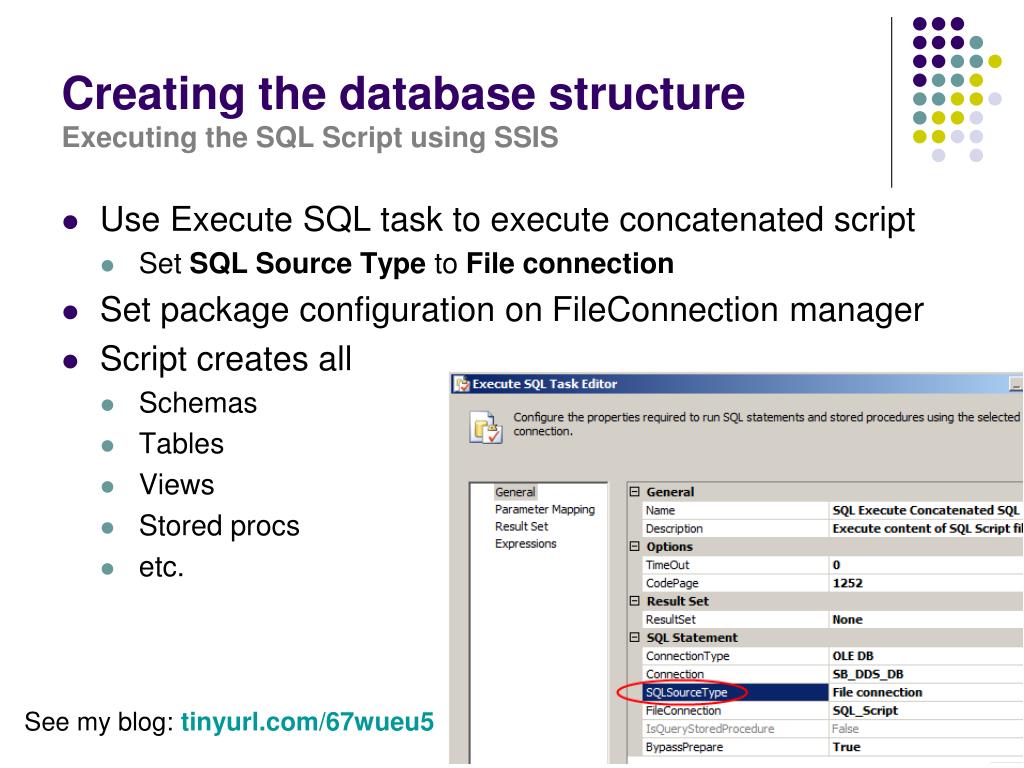
Task: Click the Views bullet
Action: (x=176, y=485)
